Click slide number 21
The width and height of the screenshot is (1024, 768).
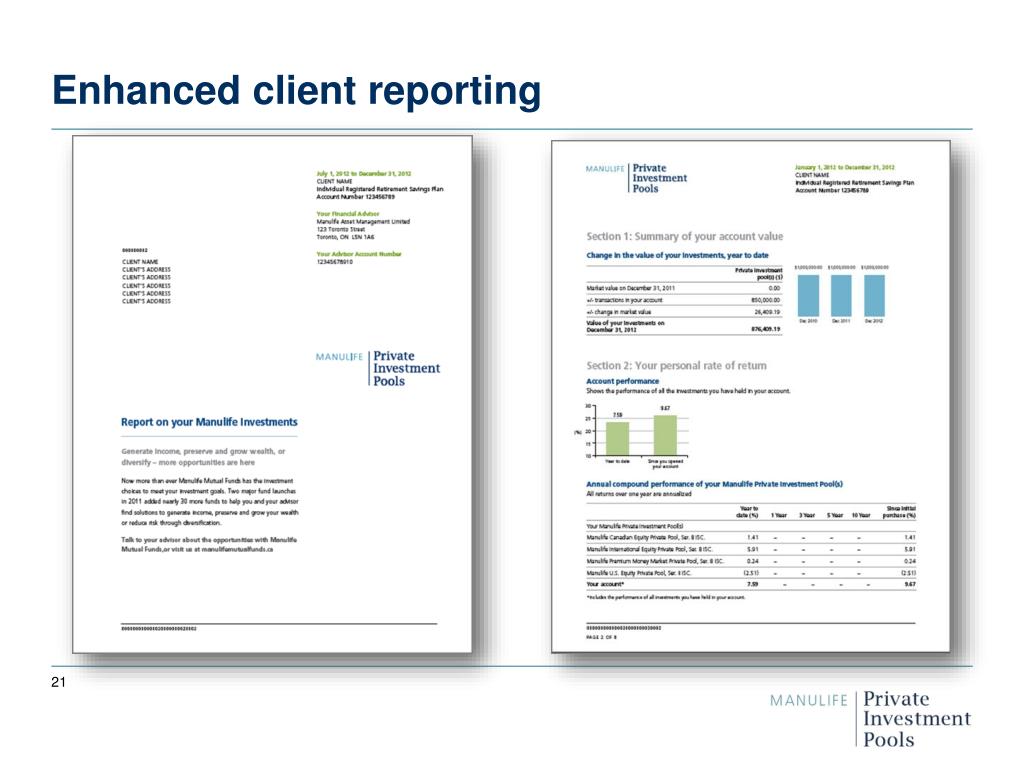58,682
